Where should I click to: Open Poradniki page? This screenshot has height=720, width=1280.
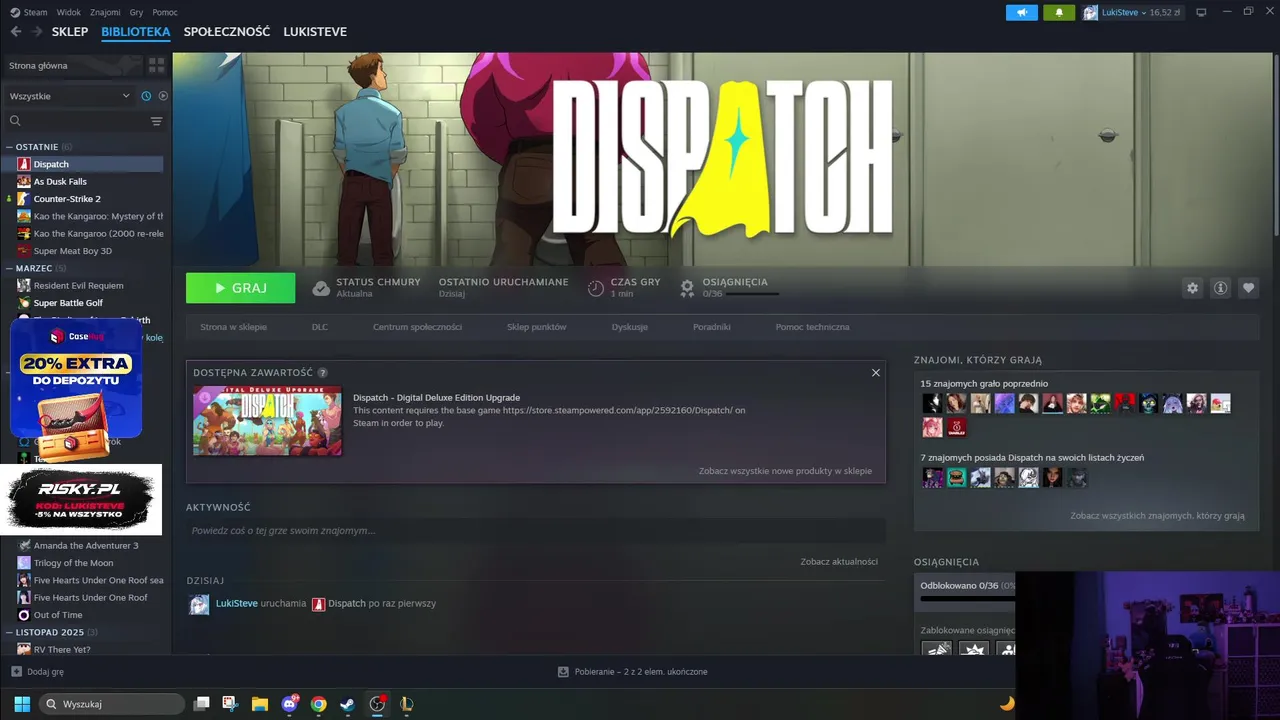pyautogui.click(x=712, y=327)
